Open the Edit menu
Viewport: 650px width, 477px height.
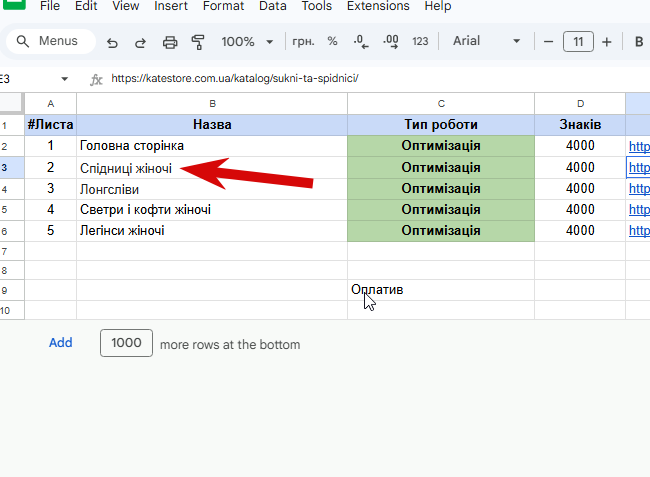[86, 6]
